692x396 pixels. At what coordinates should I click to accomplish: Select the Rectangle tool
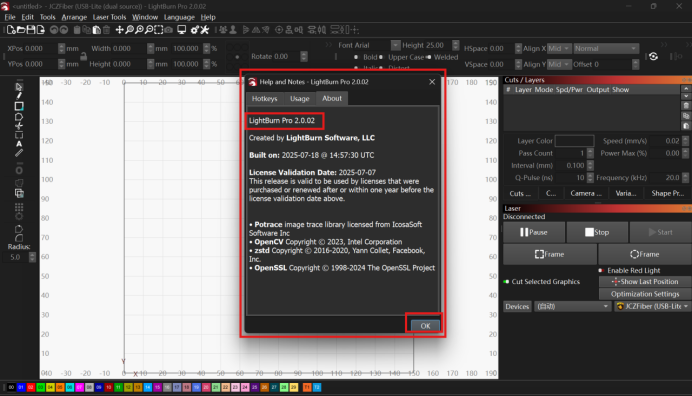pos(19,106)
